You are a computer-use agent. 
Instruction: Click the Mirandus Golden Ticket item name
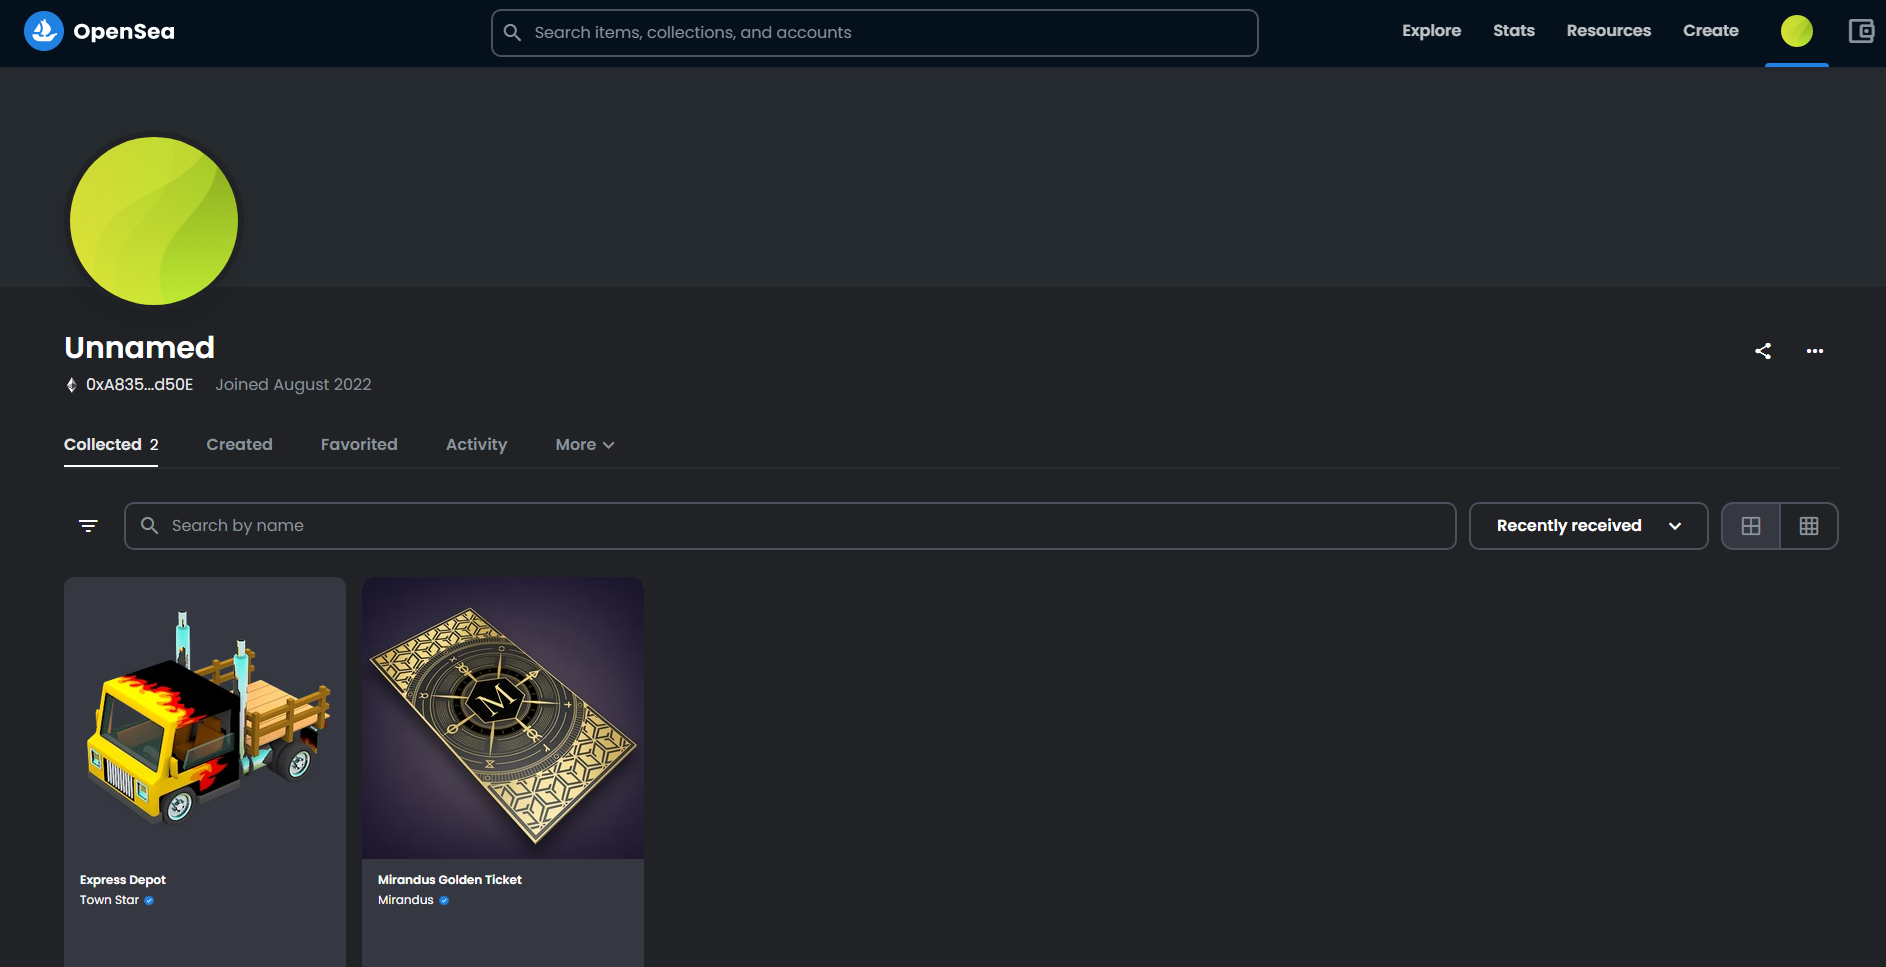(450, 880)
